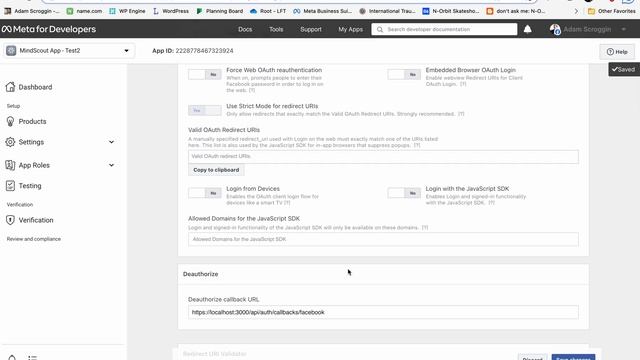Click the Copy to clipboard button
Viewport: 640px width, 360px height.
tap(216, 170)
